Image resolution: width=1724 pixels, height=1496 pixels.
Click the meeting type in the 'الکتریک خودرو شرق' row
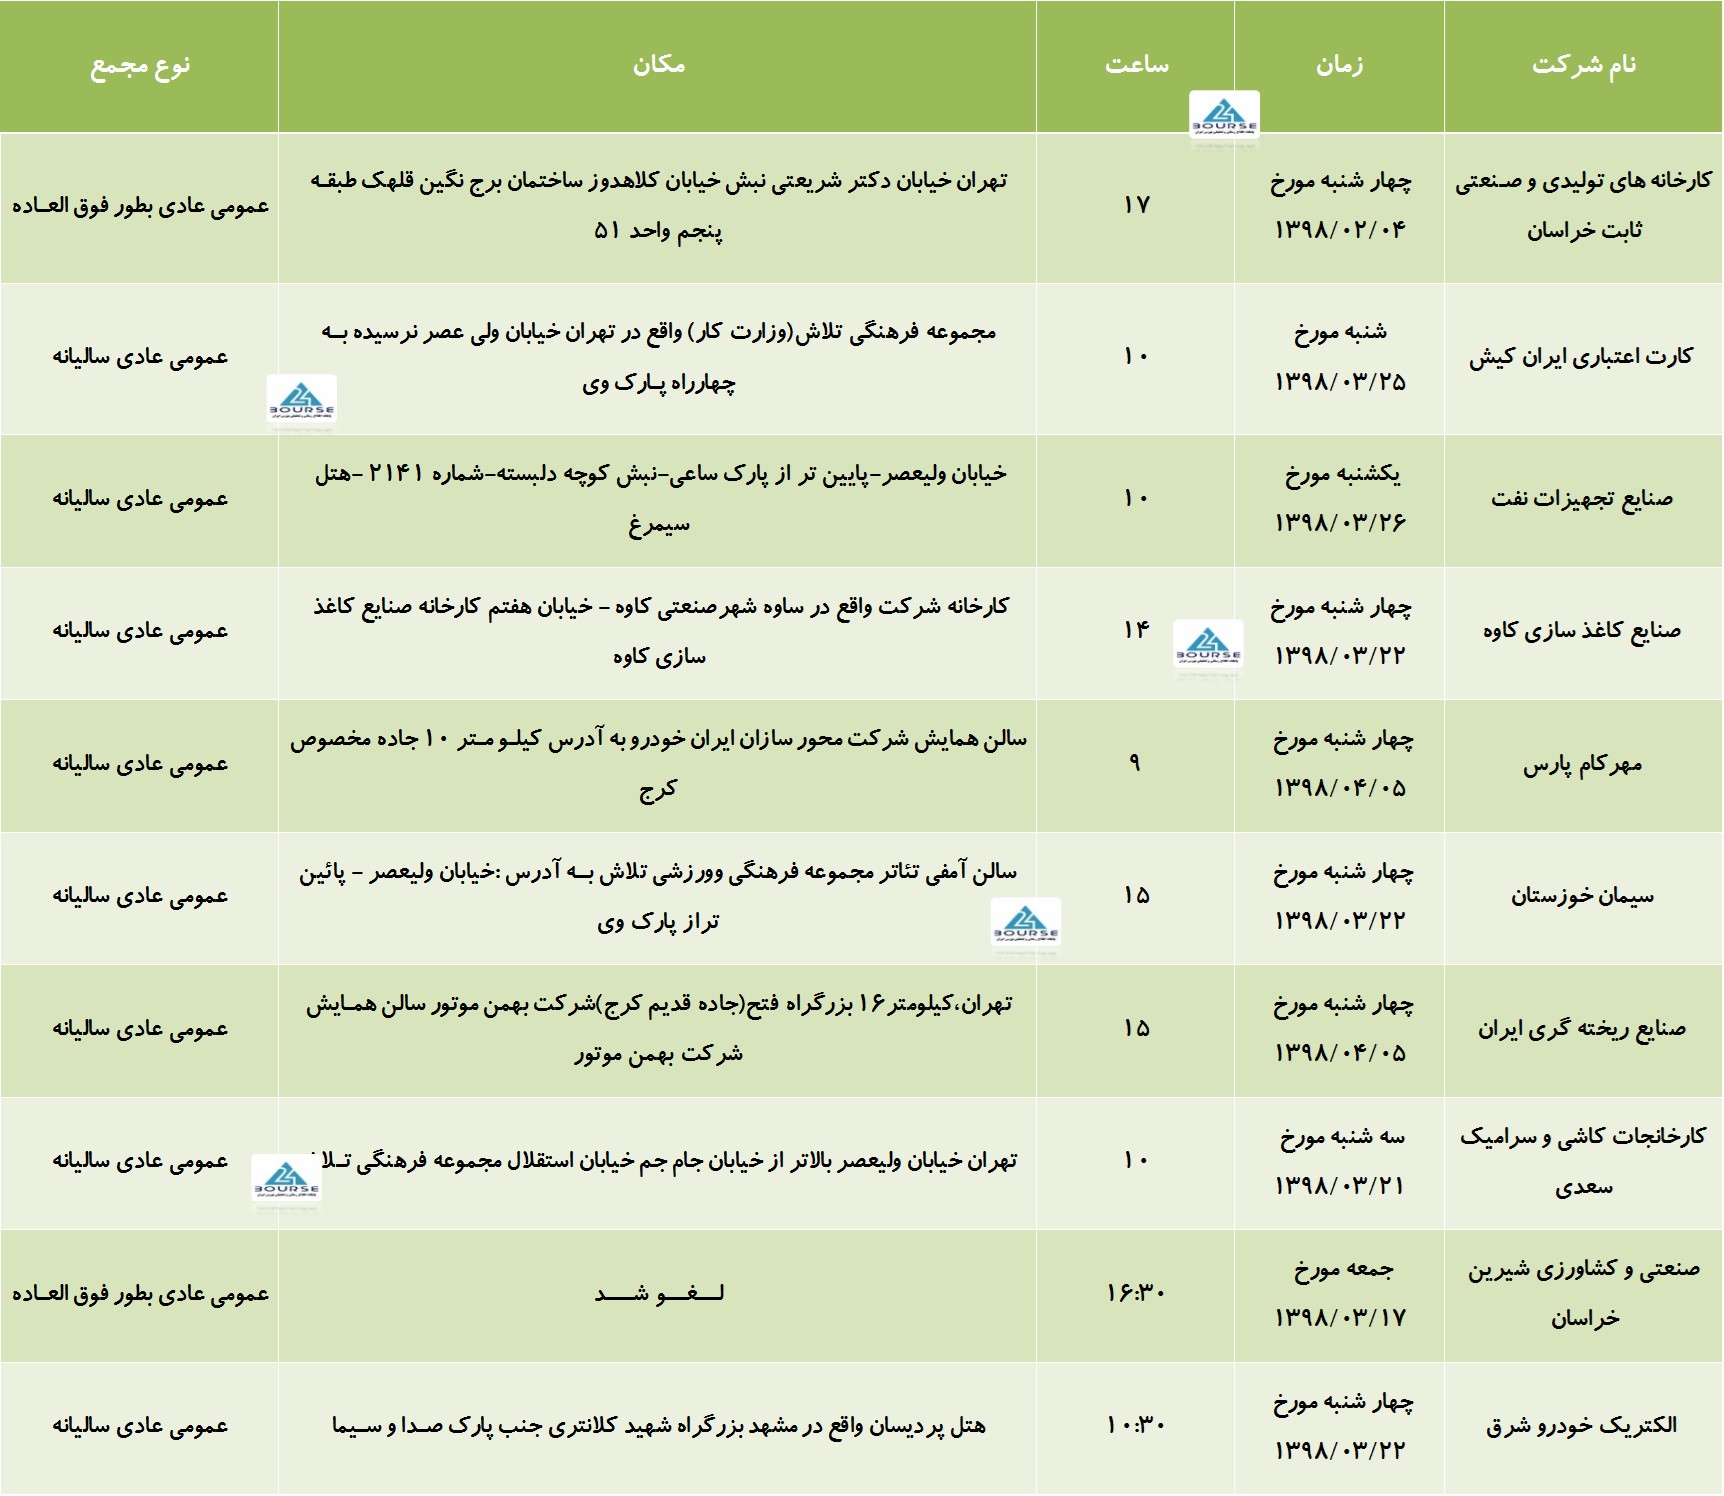pos(140,1427)
